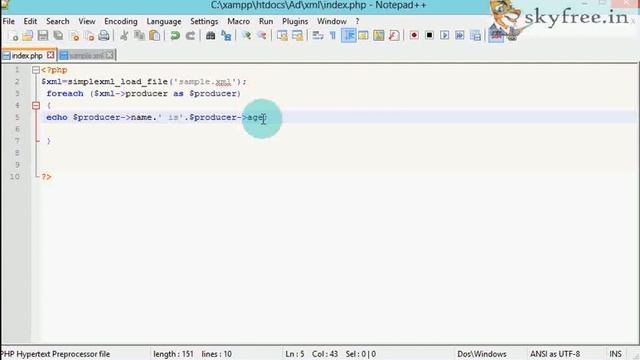This screenshot has width=640, height=360.
Task: Click 'ANSI as UTF-8' encoding status field
Action: click(x=555, y=354)
